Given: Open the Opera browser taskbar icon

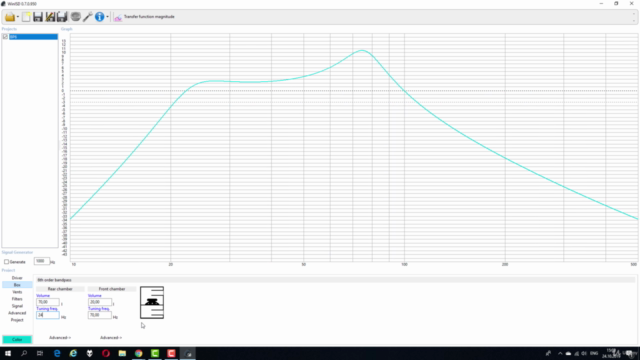Looking at the screenshot, I should pos(106,353).
